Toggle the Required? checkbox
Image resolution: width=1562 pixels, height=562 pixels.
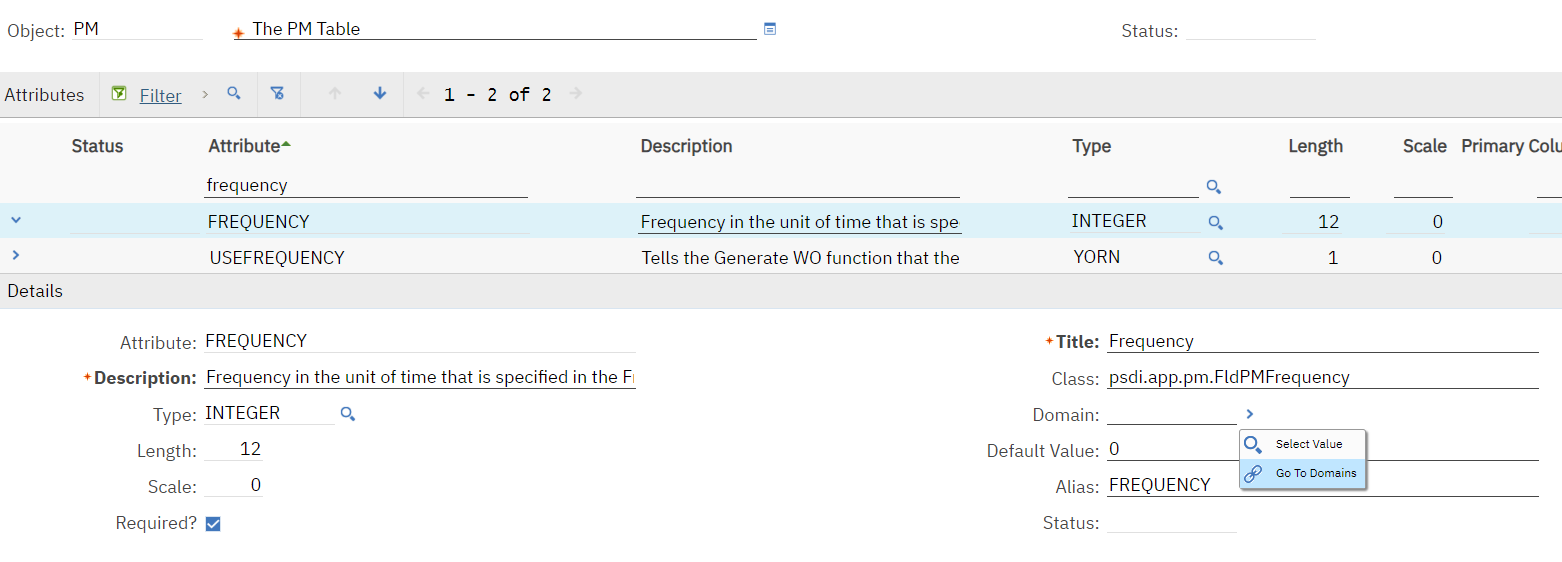213,524
